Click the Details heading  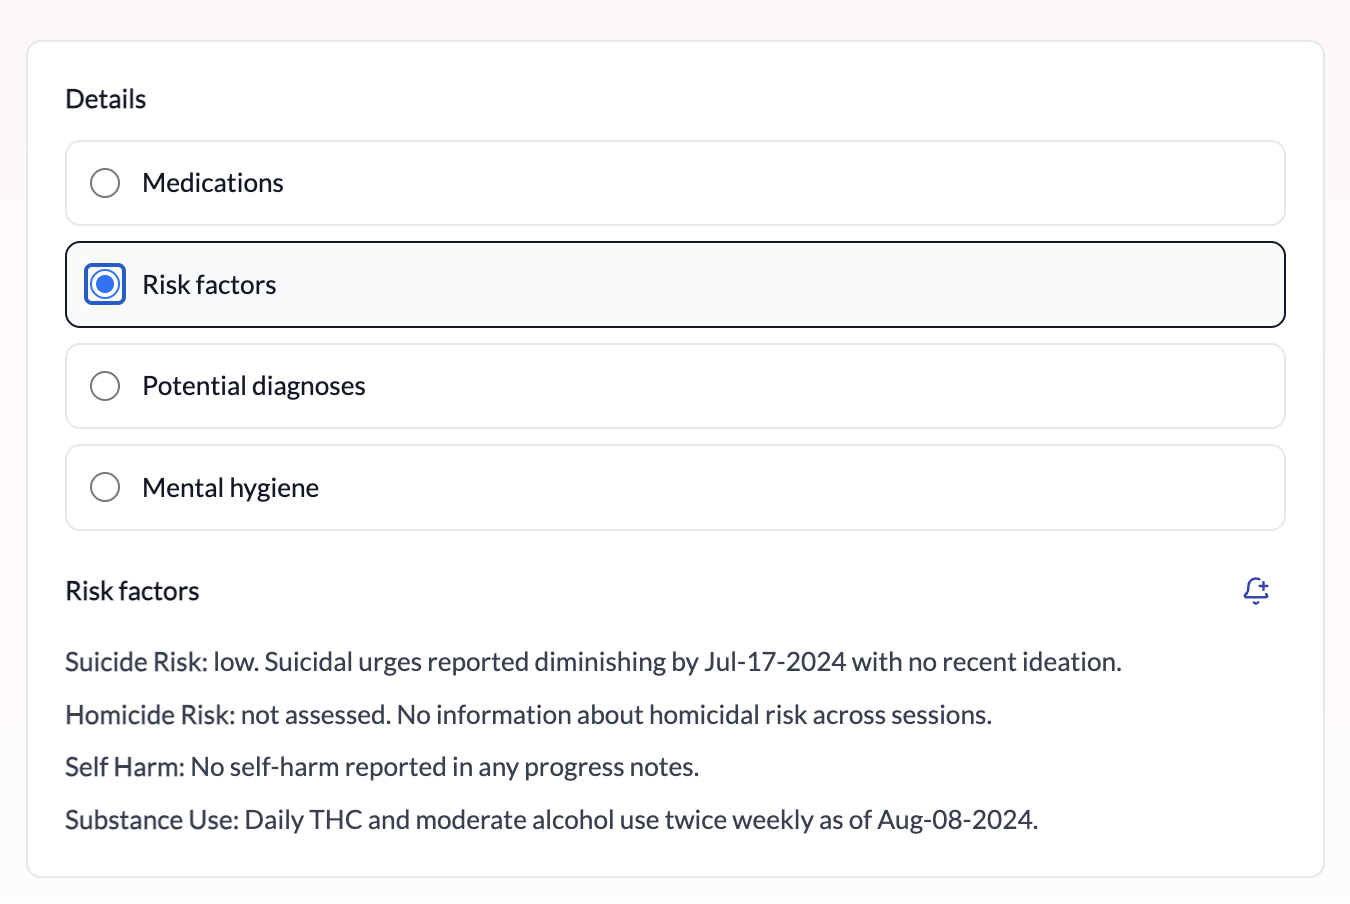pyautogui.click(x=105, y=98)
